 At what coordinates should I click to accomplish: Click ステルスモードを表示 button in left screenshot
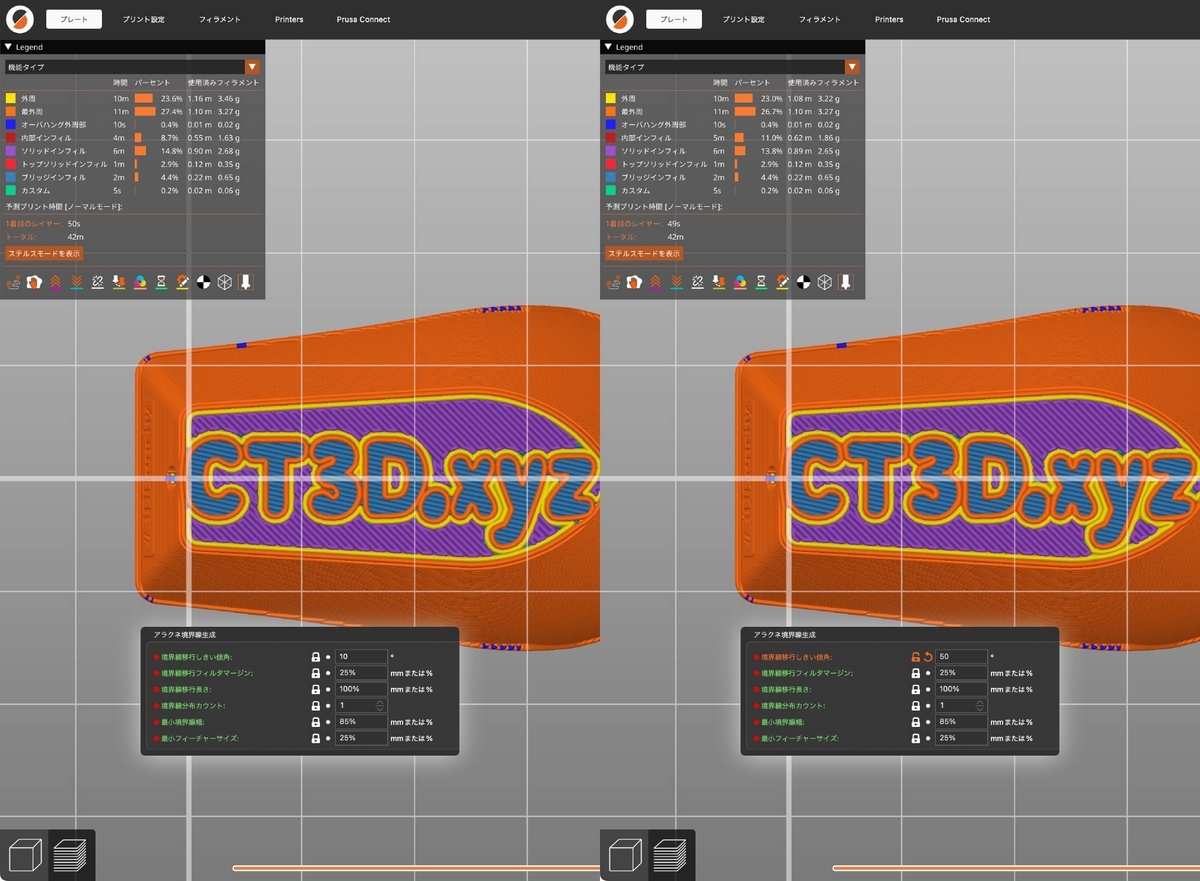coord(44,254)
